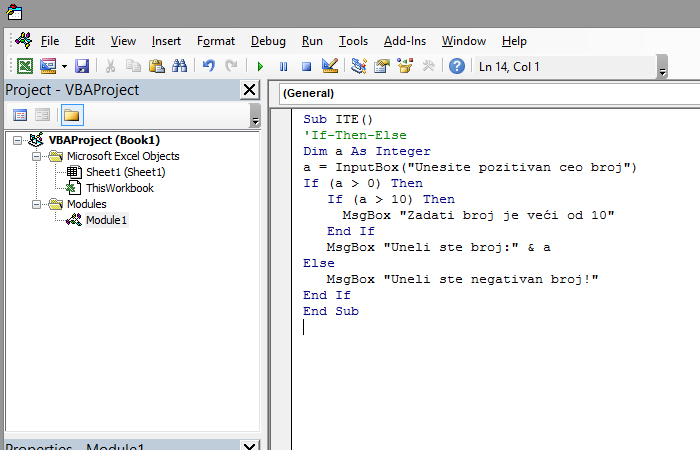Click the Find binoculars icon
The height and width of the screenshot is (450, 700).
tap(180, 67)
